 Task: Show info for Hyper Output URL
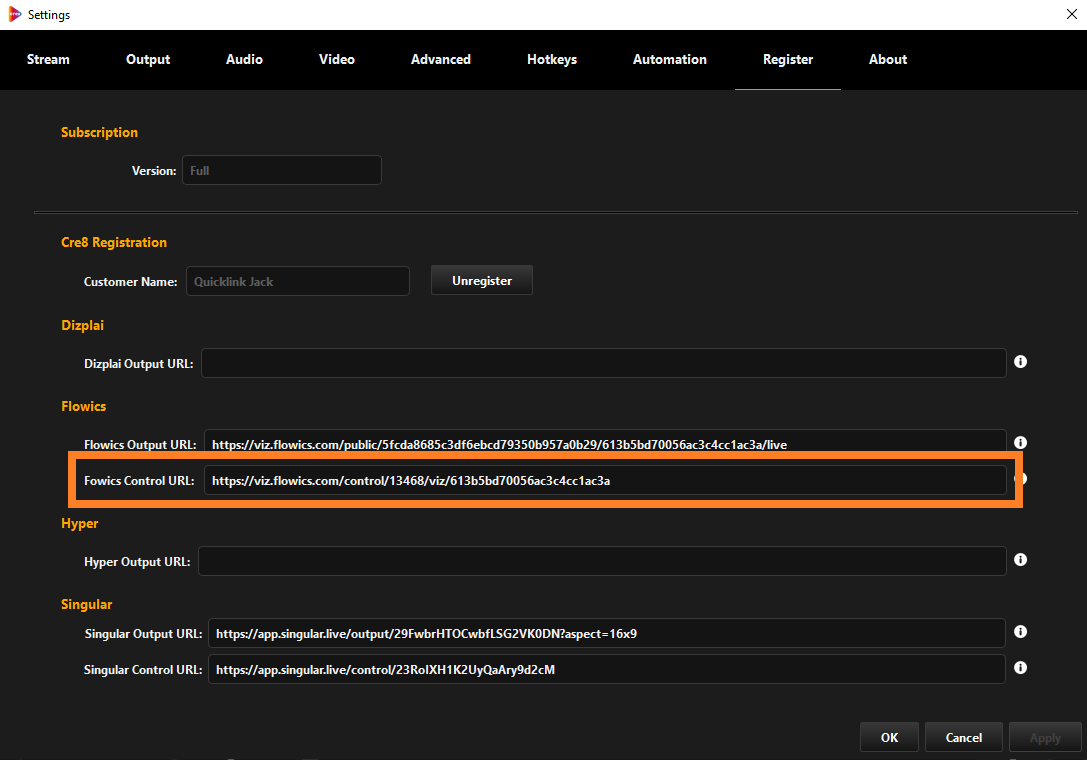tap(1020, 560)
